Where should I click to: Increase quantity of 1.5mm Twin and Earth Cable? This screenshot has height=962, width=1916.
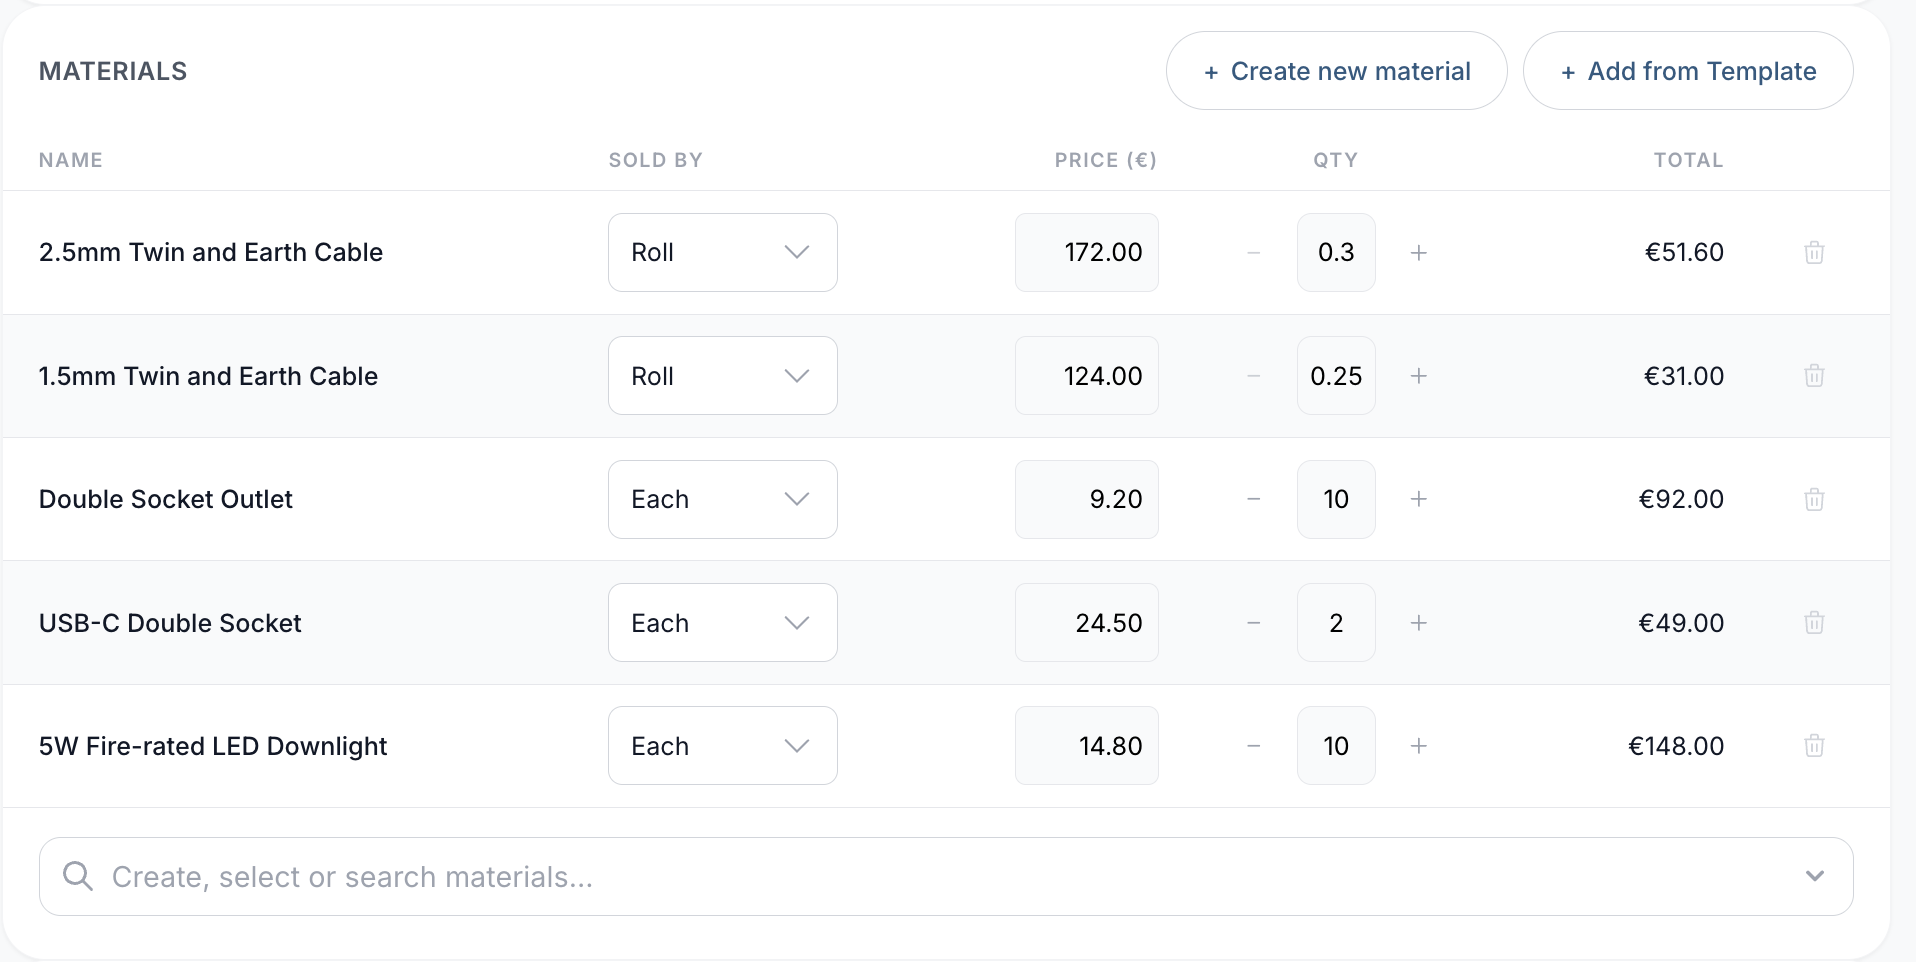[1418, 376]
